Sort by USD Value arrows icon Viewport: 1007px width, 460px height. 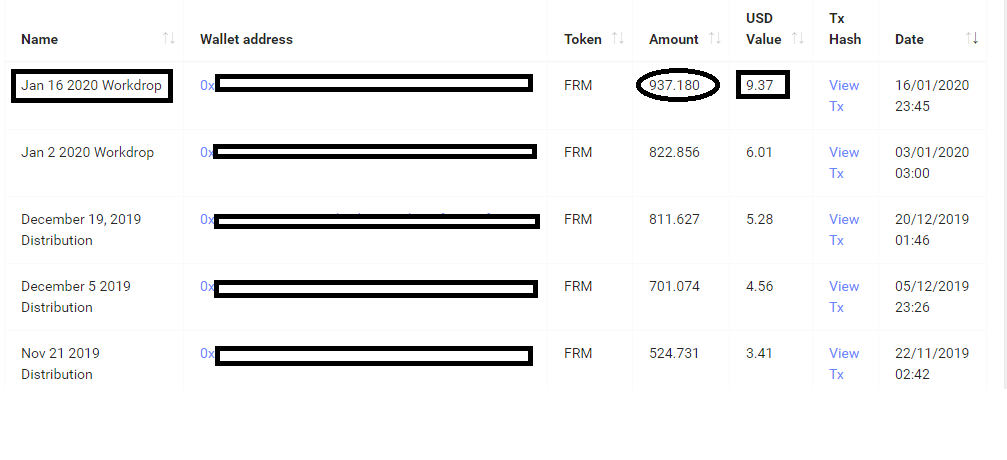[x=798, y=39]
